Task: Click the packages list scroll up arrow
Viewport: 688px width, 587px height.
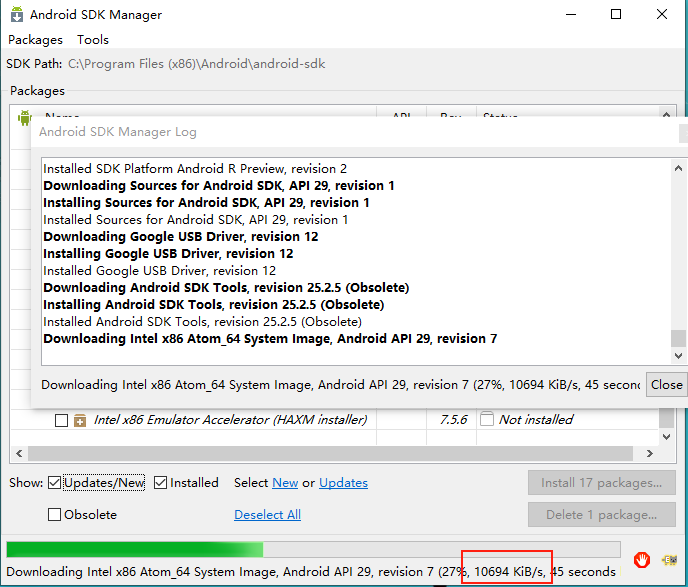Action: [666, 114]
